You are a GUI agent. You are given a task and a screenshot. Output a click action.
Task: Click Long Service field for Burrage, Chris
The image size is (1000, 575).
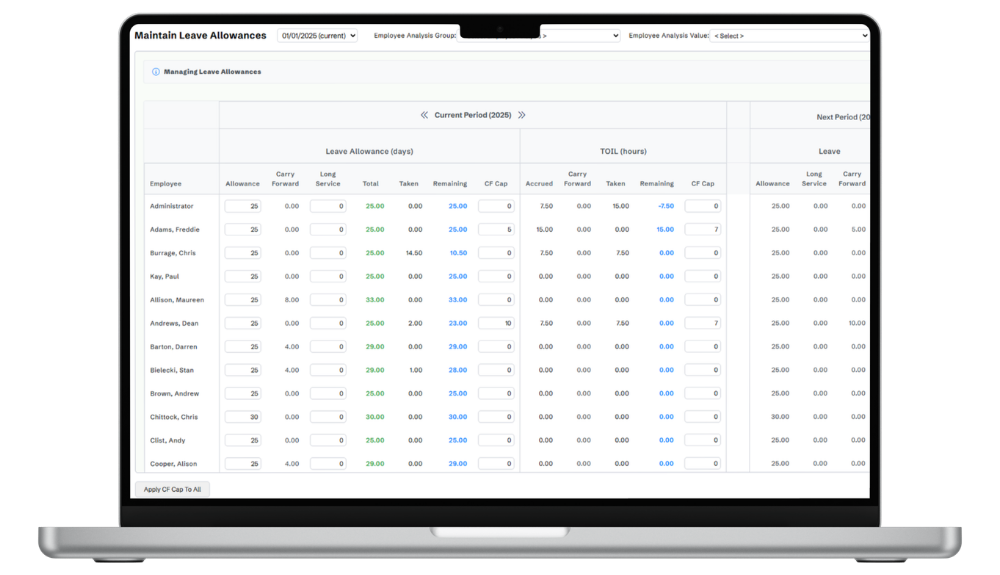tap(328, 253)
